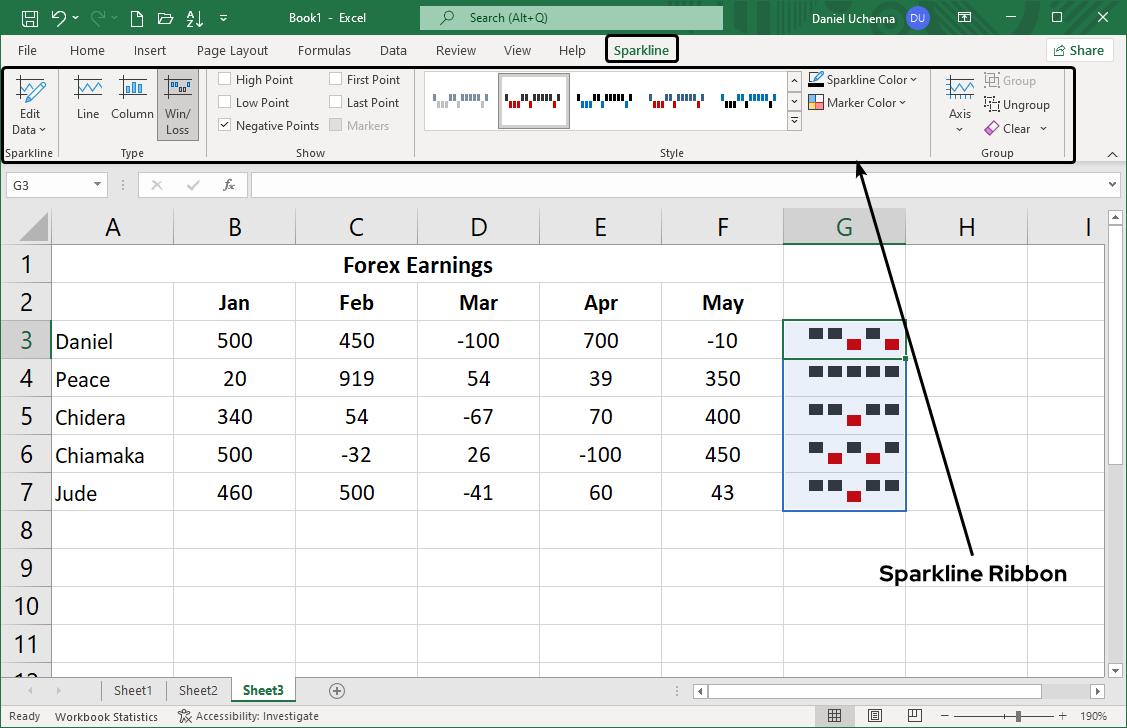Enable the High Point checkbox

(x=224, y=78)
